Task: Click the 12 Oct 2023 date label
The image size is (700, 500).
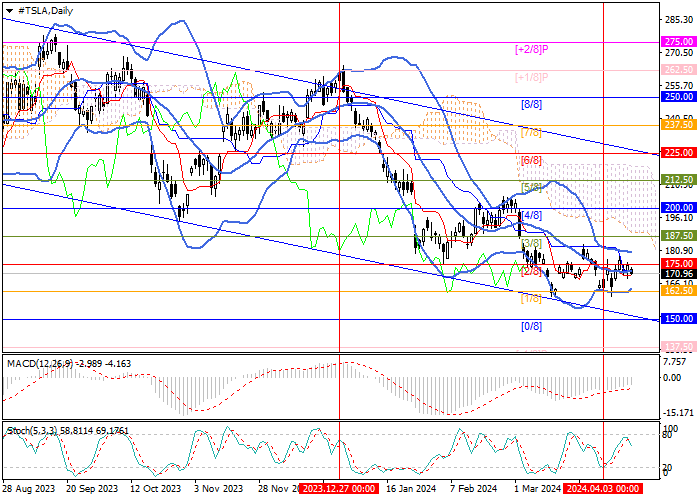Action: coord(156,489)
